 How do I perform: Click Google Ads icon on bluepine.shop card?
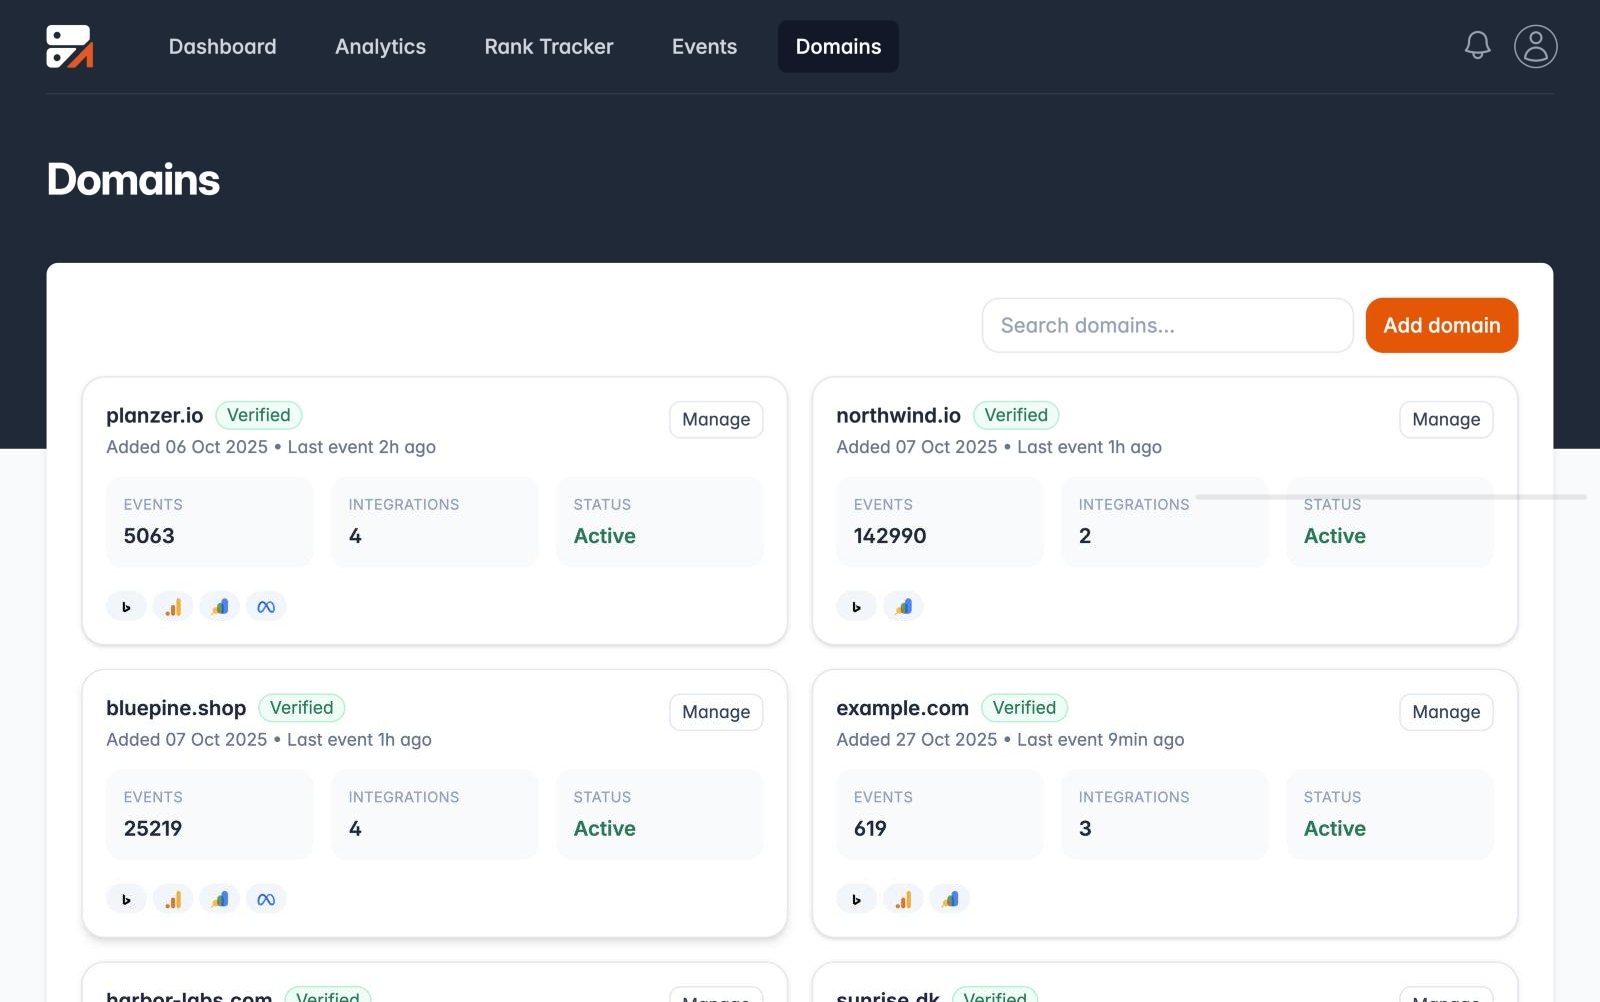220,899
